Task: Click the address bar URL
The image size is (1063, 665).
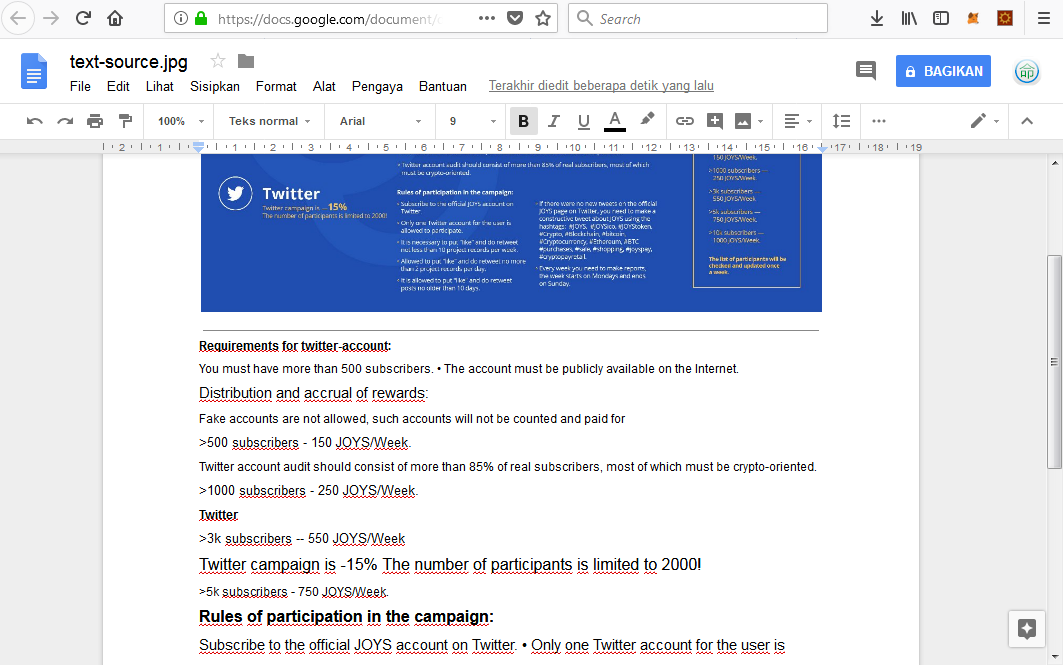Action: [329, 19]
